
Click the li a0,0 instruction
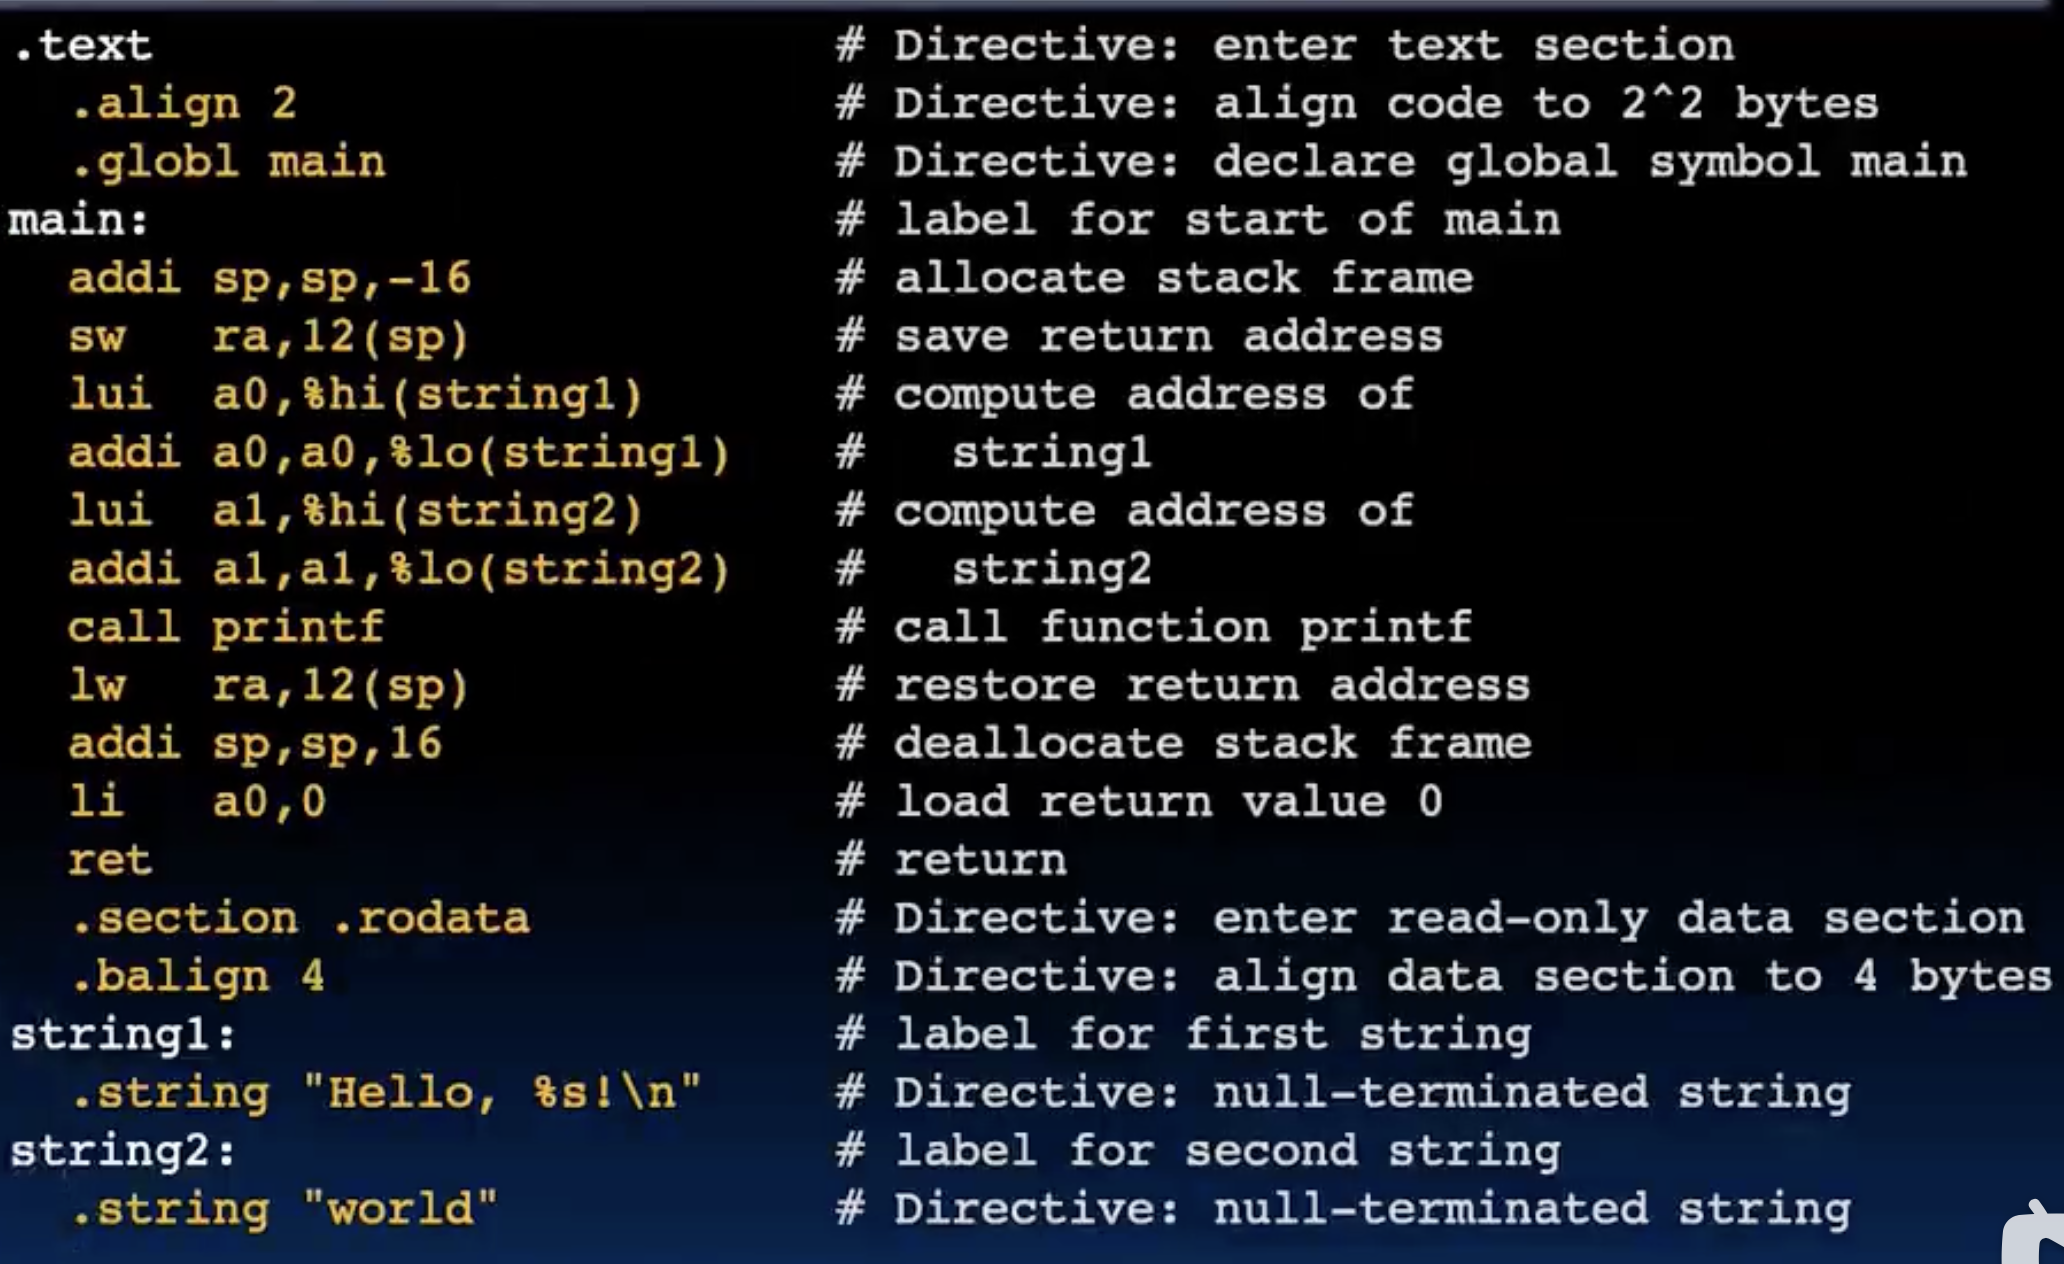(x=197, y=802)
